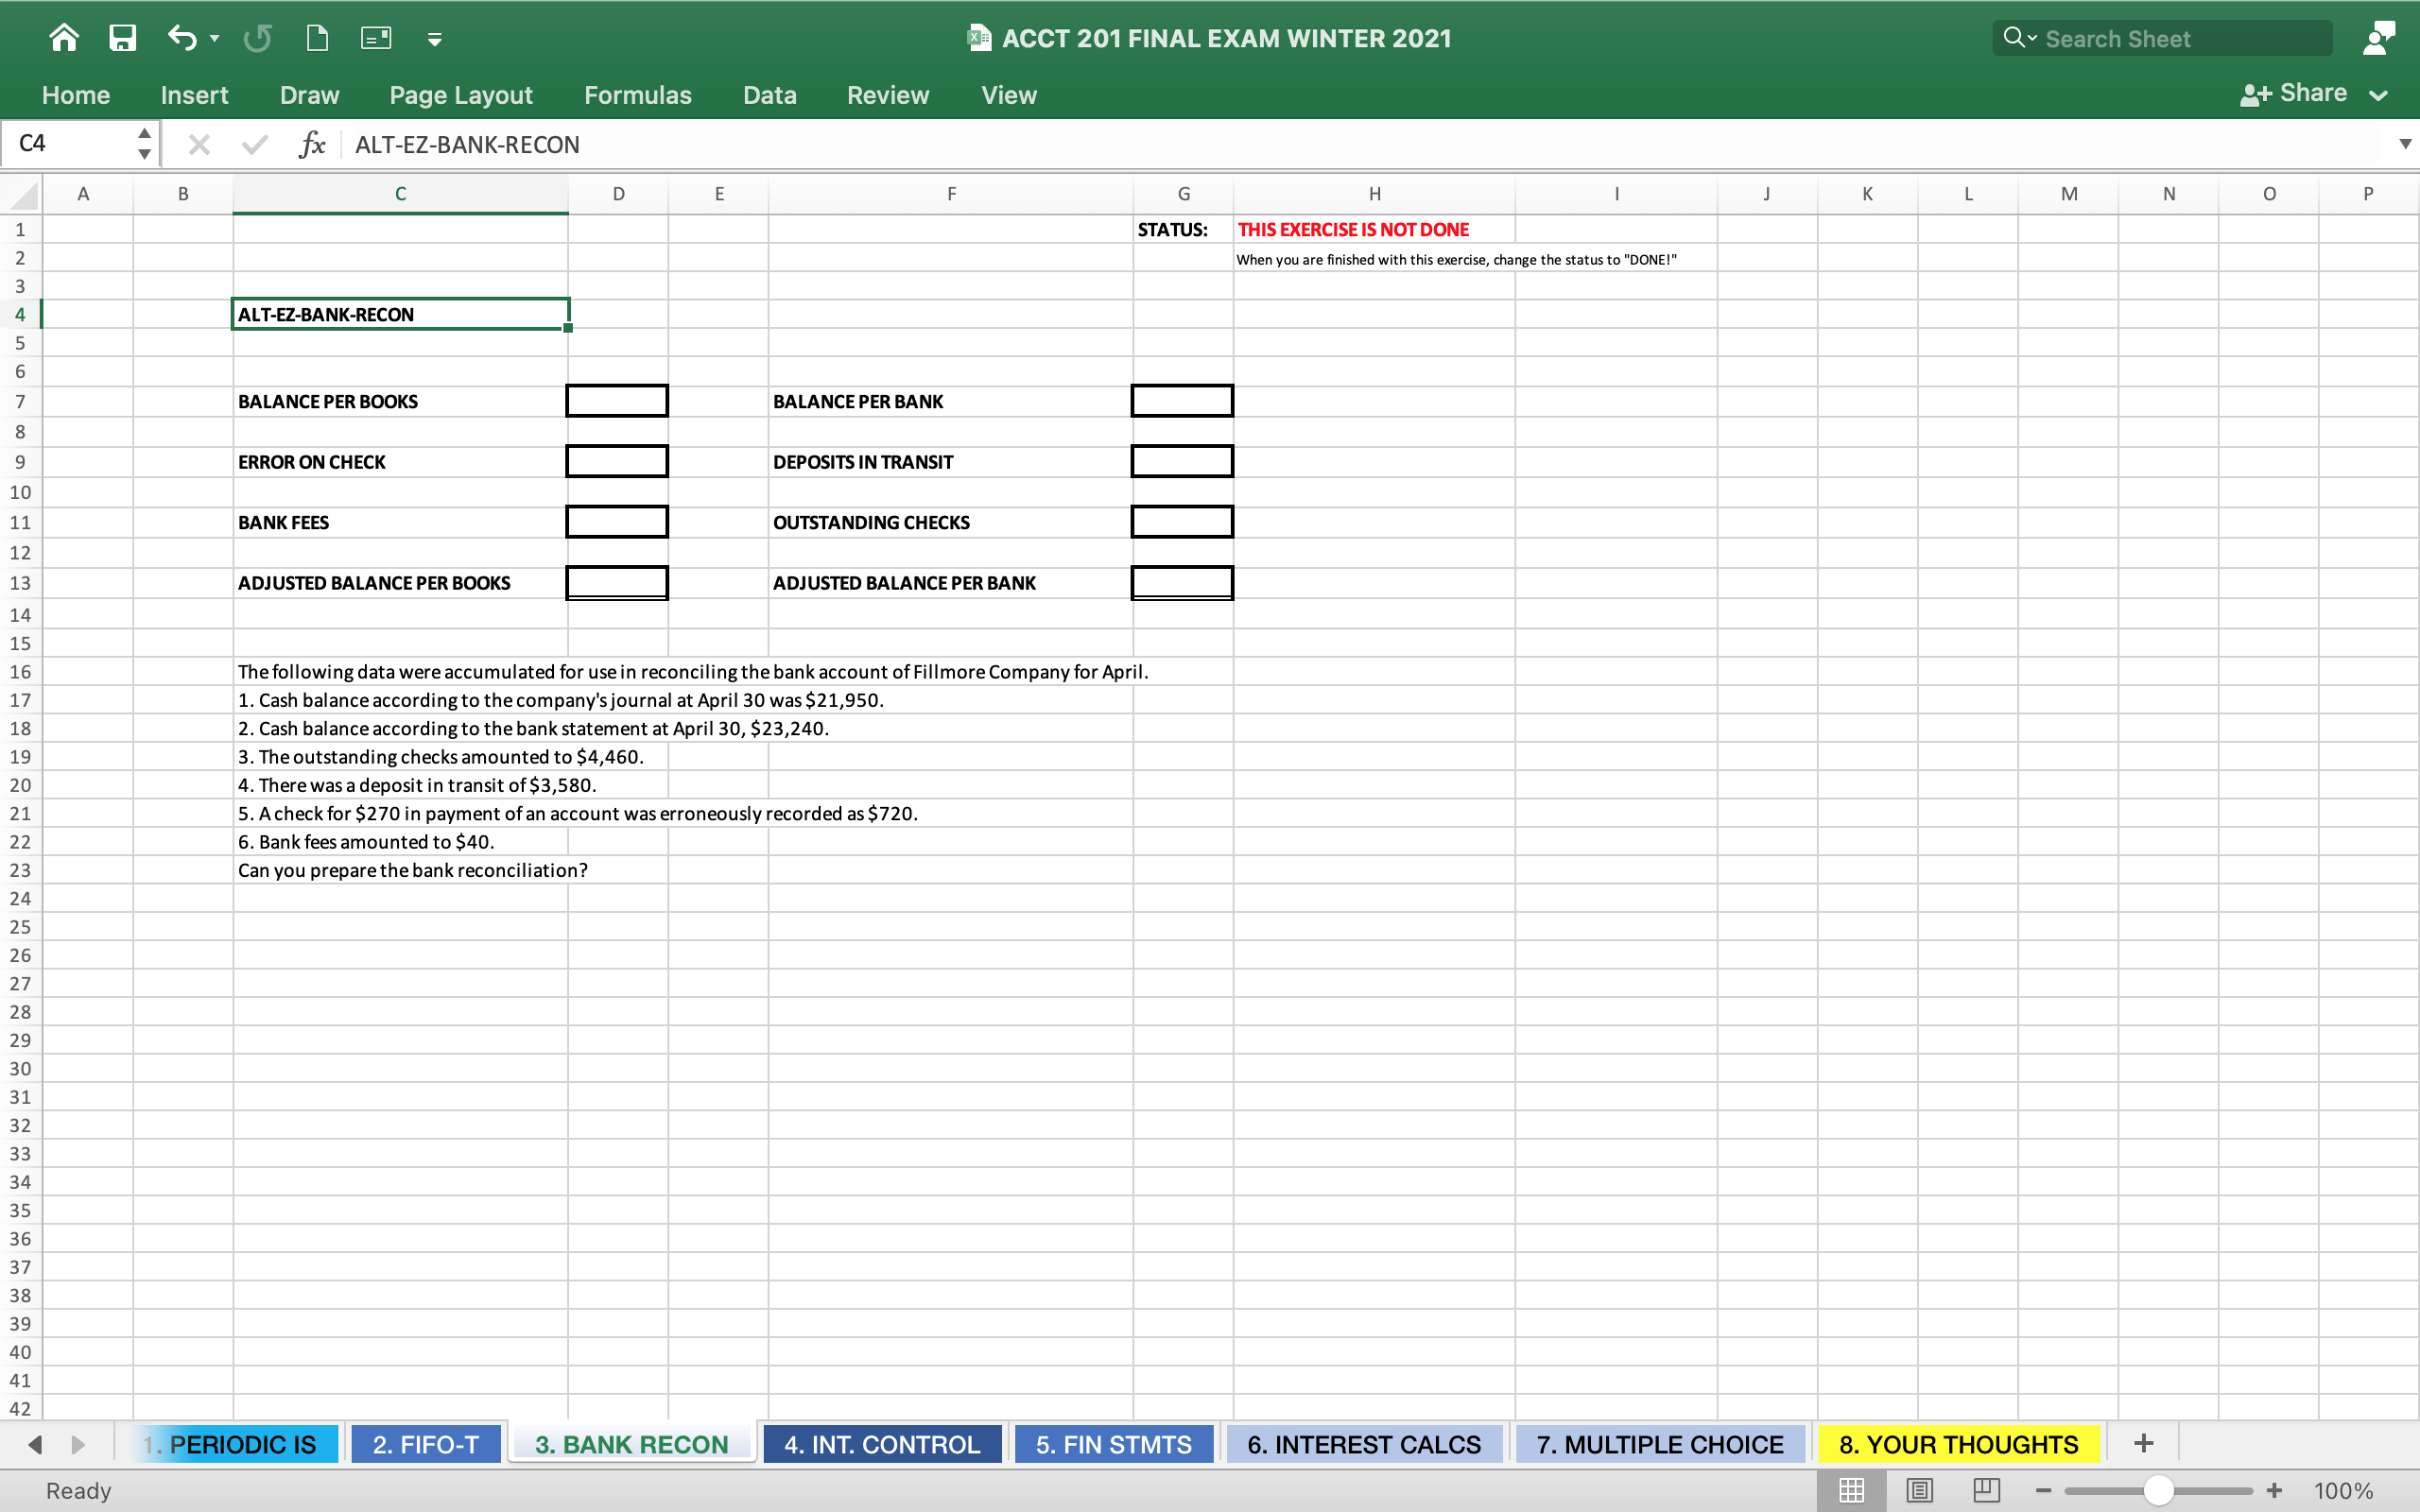2420x1512 pixels.
Task: Click the zoom slider handle
Action: pos(2158,1490)
